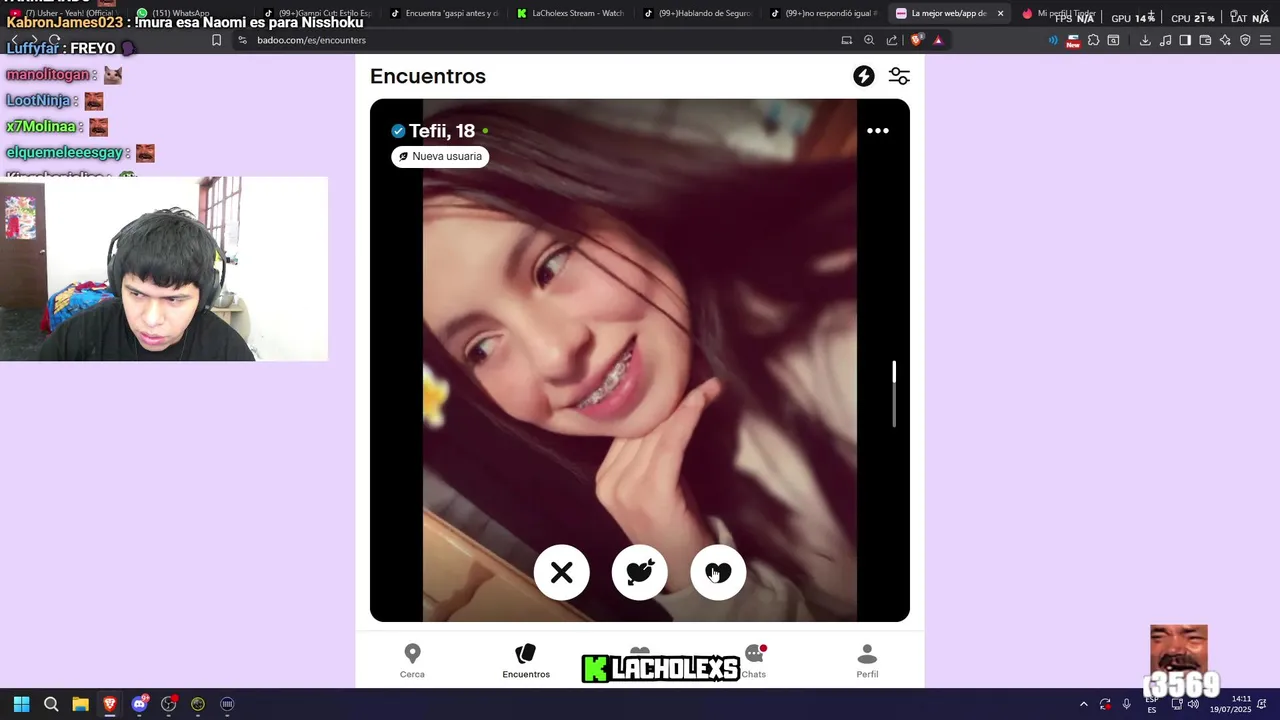Open the Chats tab
Screen dimensions: 1280x720
(x=754, y=661)
